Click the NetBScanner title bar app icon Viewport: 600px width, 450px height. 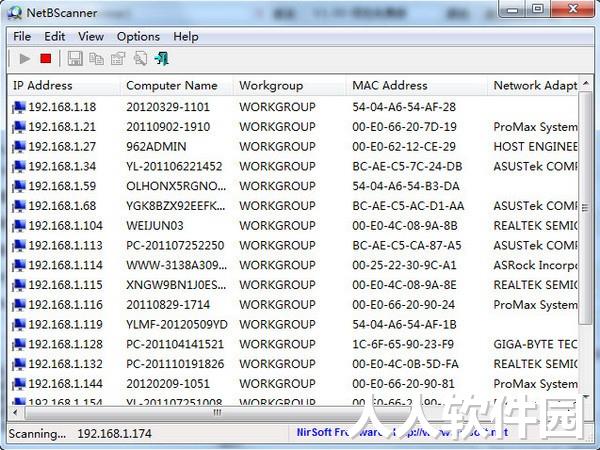[15, 13]
